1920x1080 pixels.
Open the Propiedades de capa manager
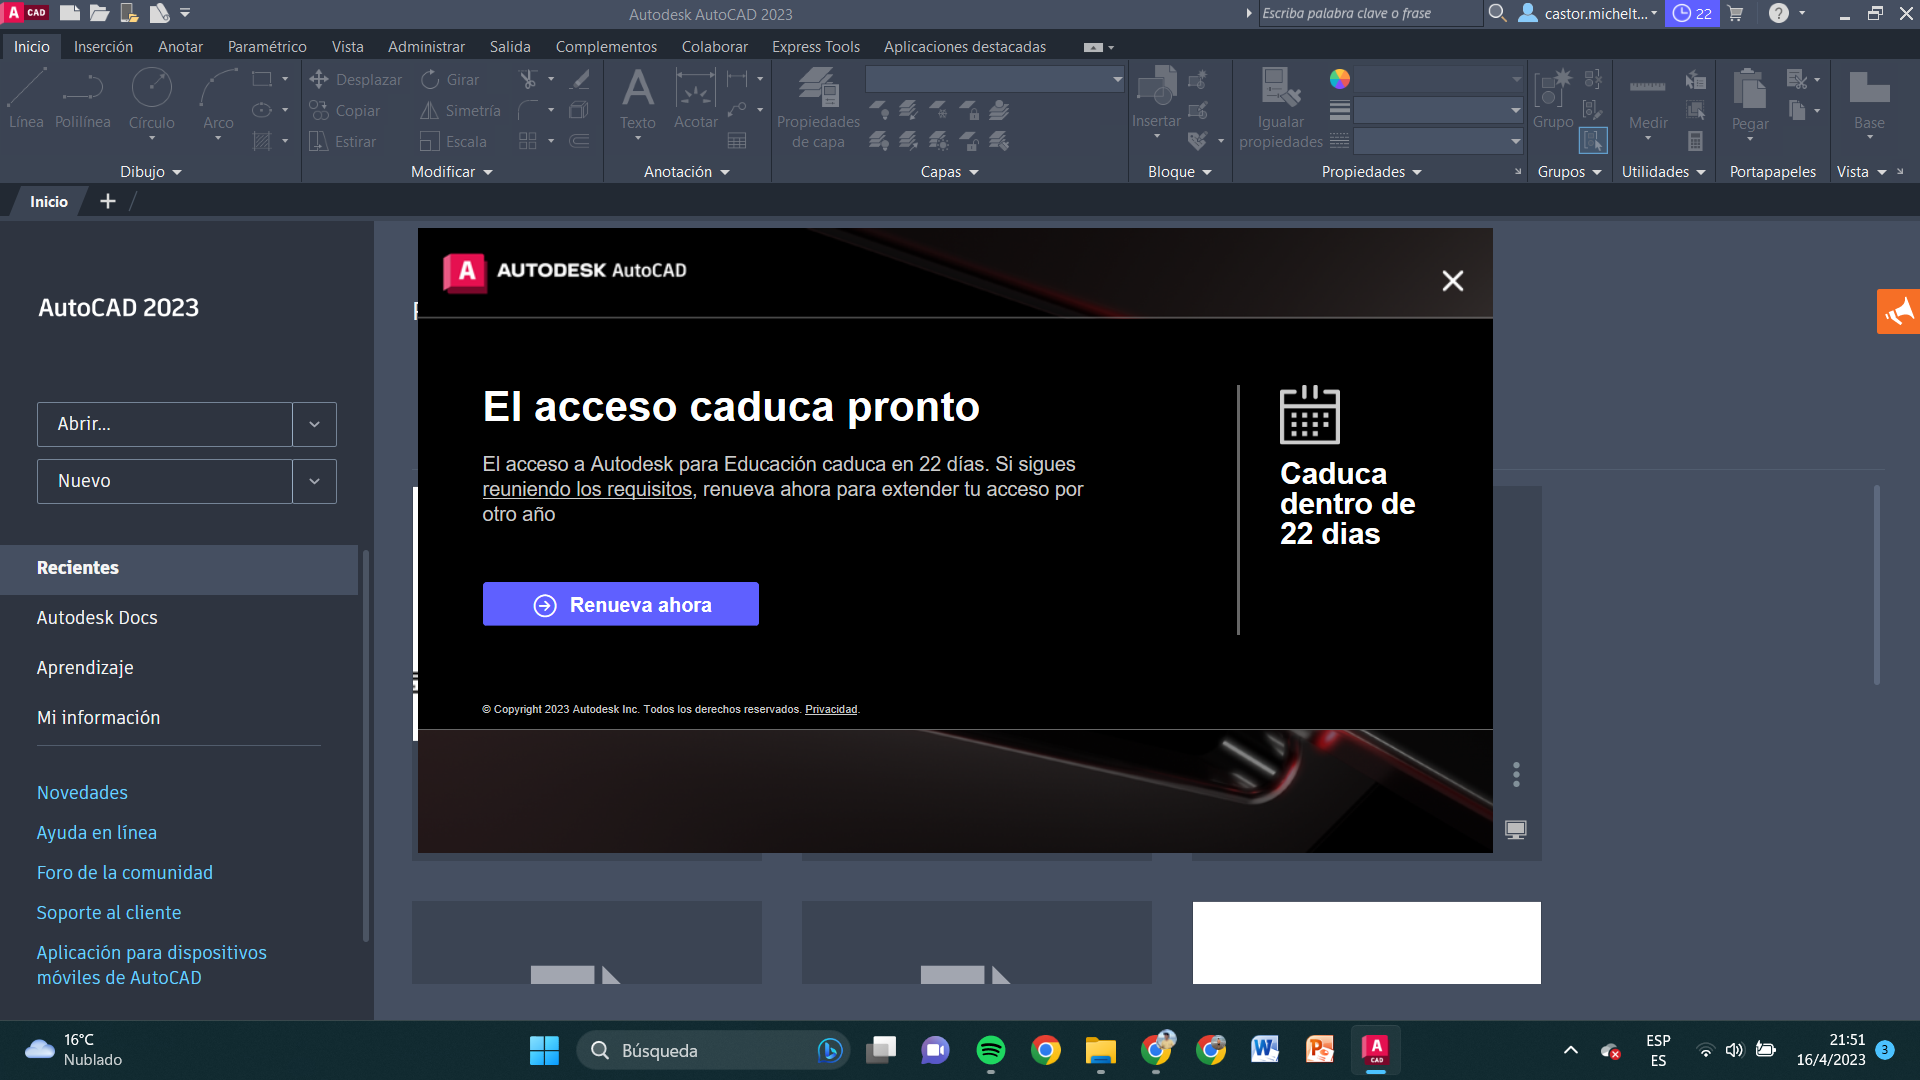click(x=817, y=105)
